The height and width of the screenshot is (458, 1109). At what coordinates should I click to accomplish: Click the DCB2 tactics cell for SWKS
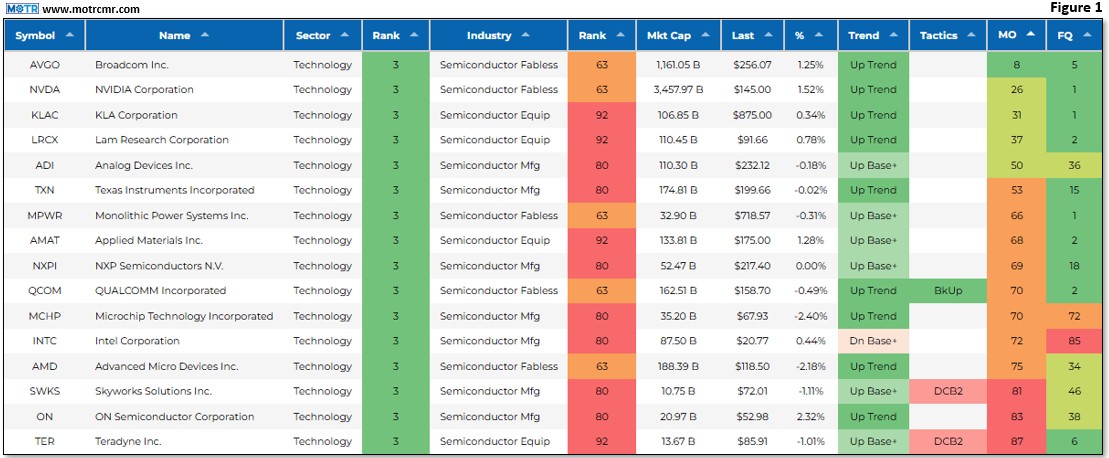948,391
